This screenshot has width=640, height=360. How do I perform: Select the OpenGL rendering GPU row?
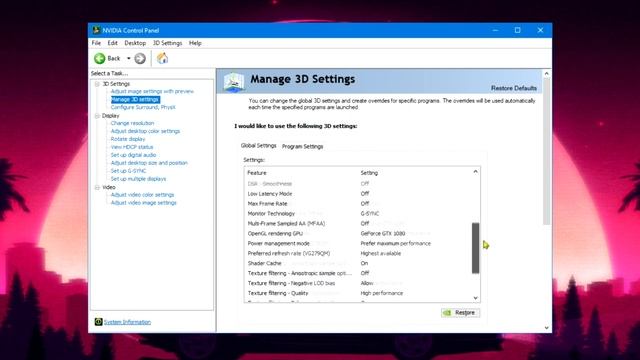tap(358, 233)
